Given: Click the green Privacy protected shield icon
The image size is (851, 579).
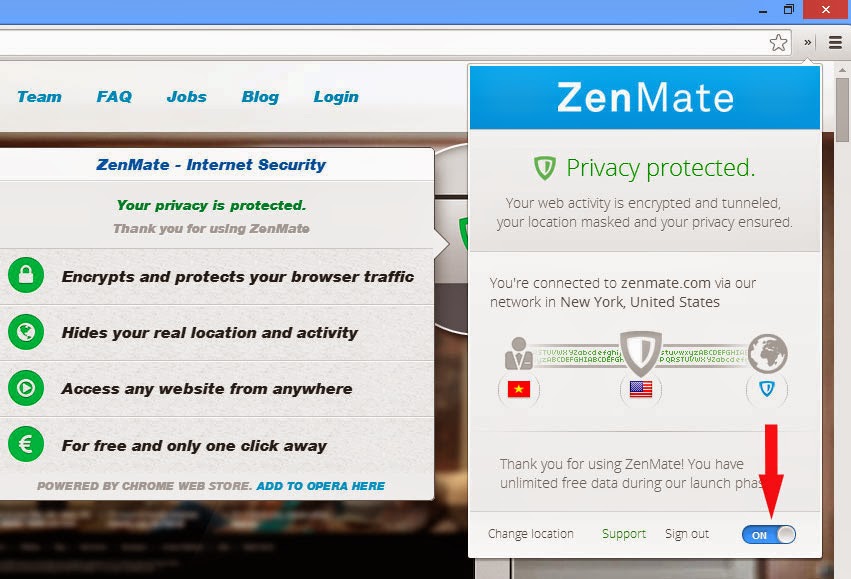Looking at the screenshot, I should tap(544, 168).
